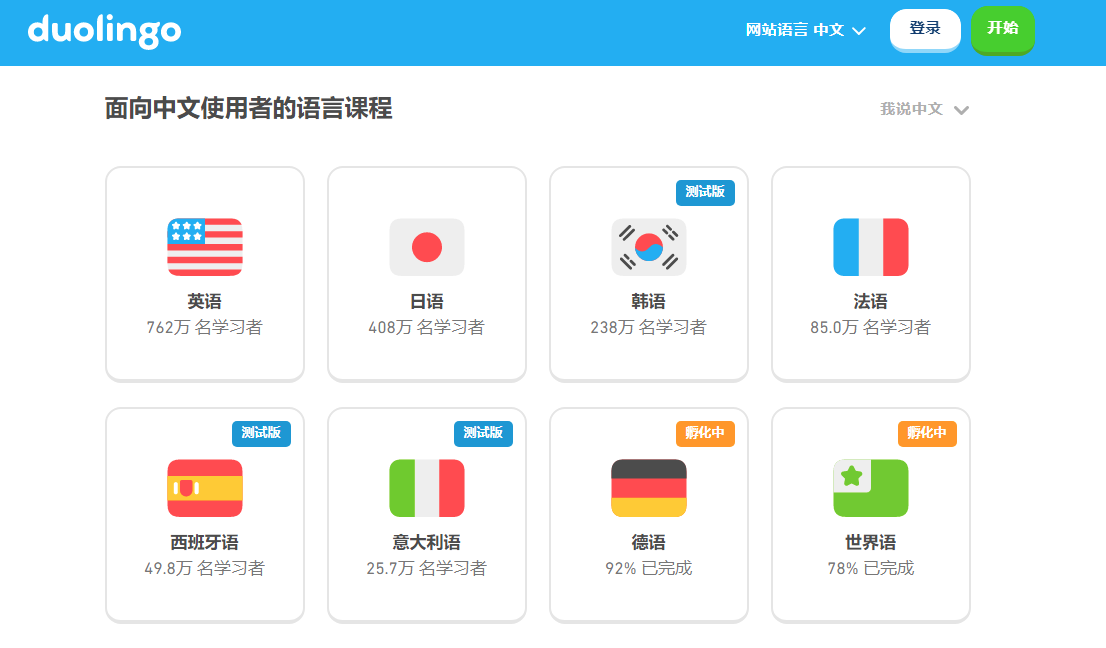
Task: Click the 登录 login button
Action: point(925,29)
